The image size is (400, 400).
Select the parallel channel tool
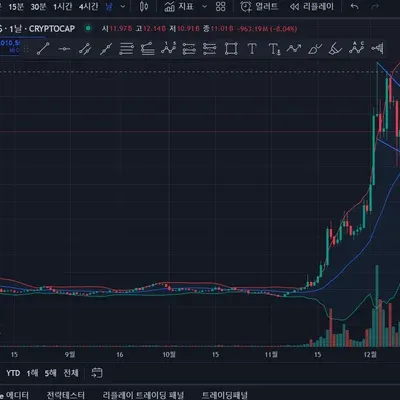tap(85, 49)
